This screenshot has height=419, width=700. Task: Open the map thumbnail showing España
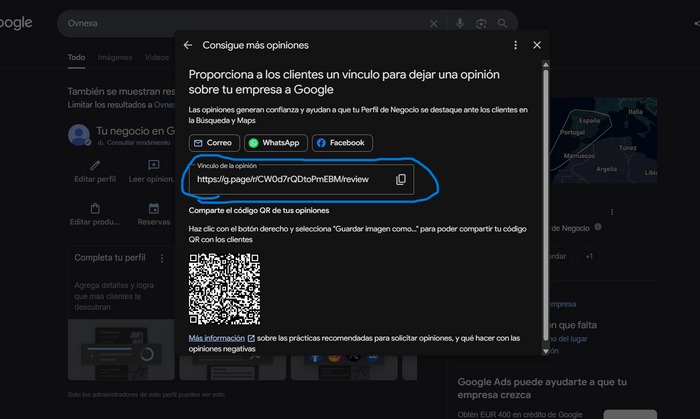coord(603,141)
